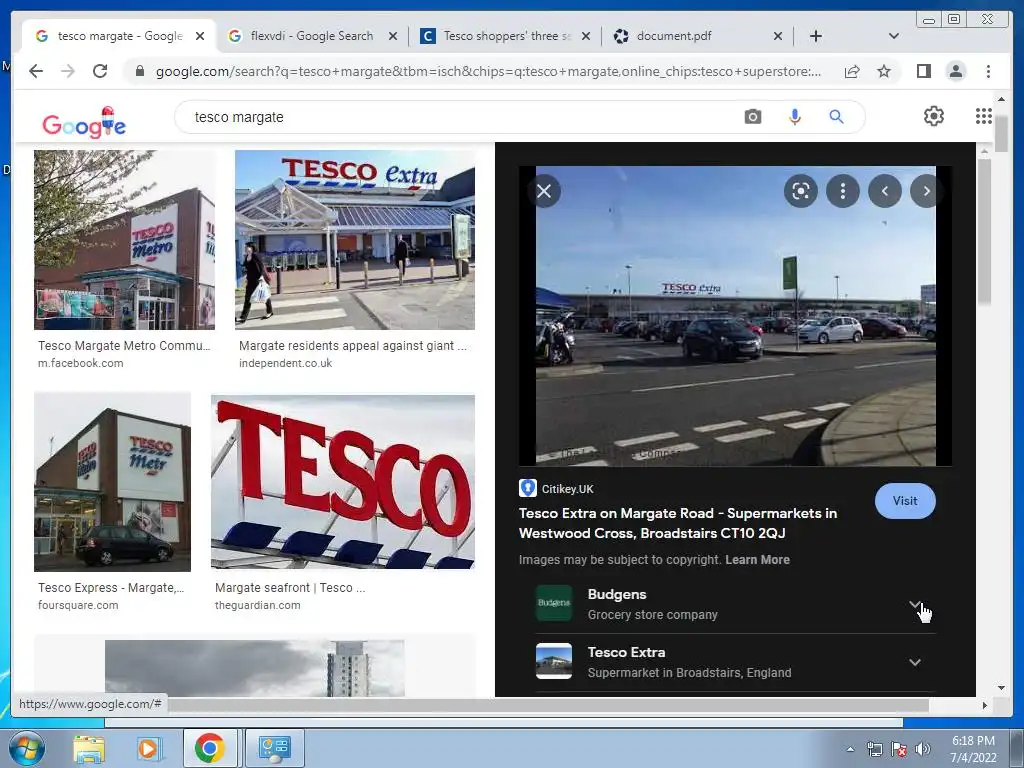Close the Tesco shoppers tab
The width and height of the screenshot is (1024, 768).
pos(586,36)
